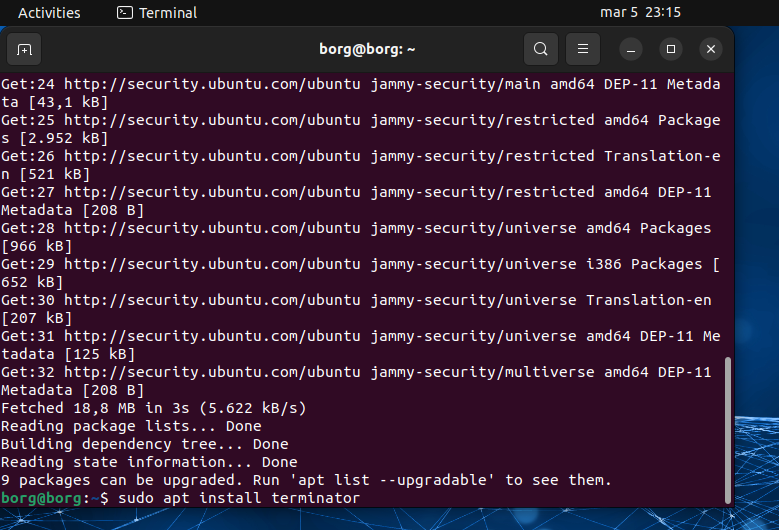
Task: Open the clock showing mar 5 23:15
Action: [640, 13]
